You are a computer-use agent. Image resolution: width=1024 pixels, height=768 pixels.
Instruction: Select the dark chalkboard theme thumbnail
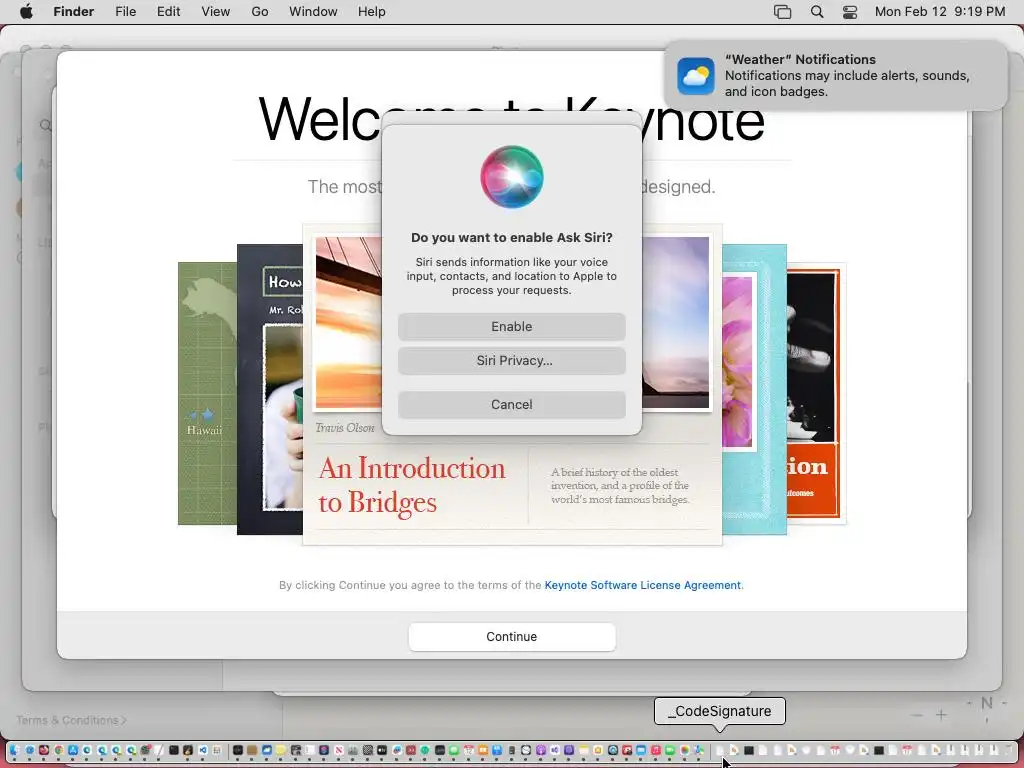270,389
